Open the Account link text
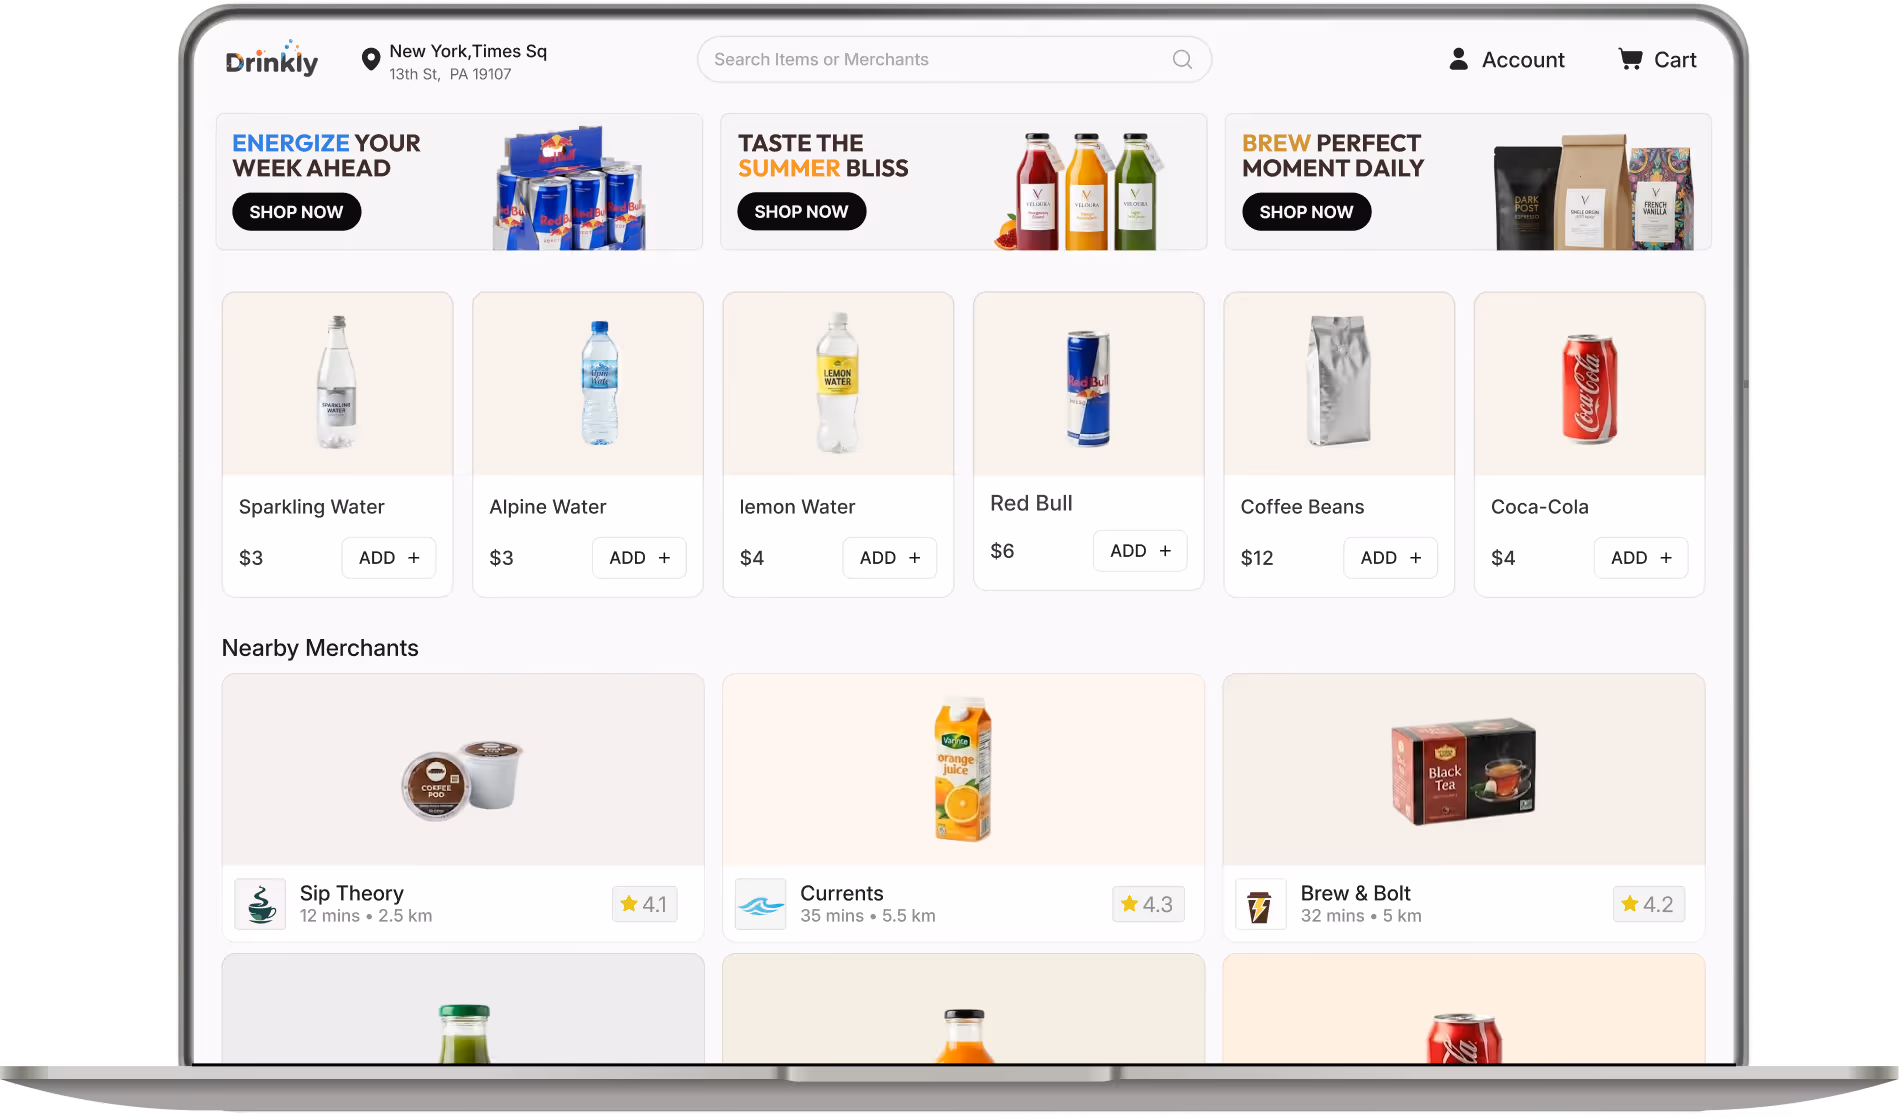Image resolution: width=1899 pixels, height=1118 pixels. pos(1523,60)
